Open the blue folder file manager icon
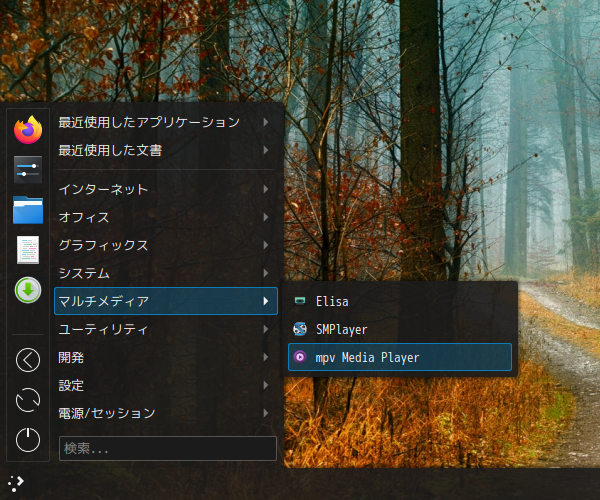Image resolution: width=600 pixels, height=500 pixels. click(x=28, y=210)
